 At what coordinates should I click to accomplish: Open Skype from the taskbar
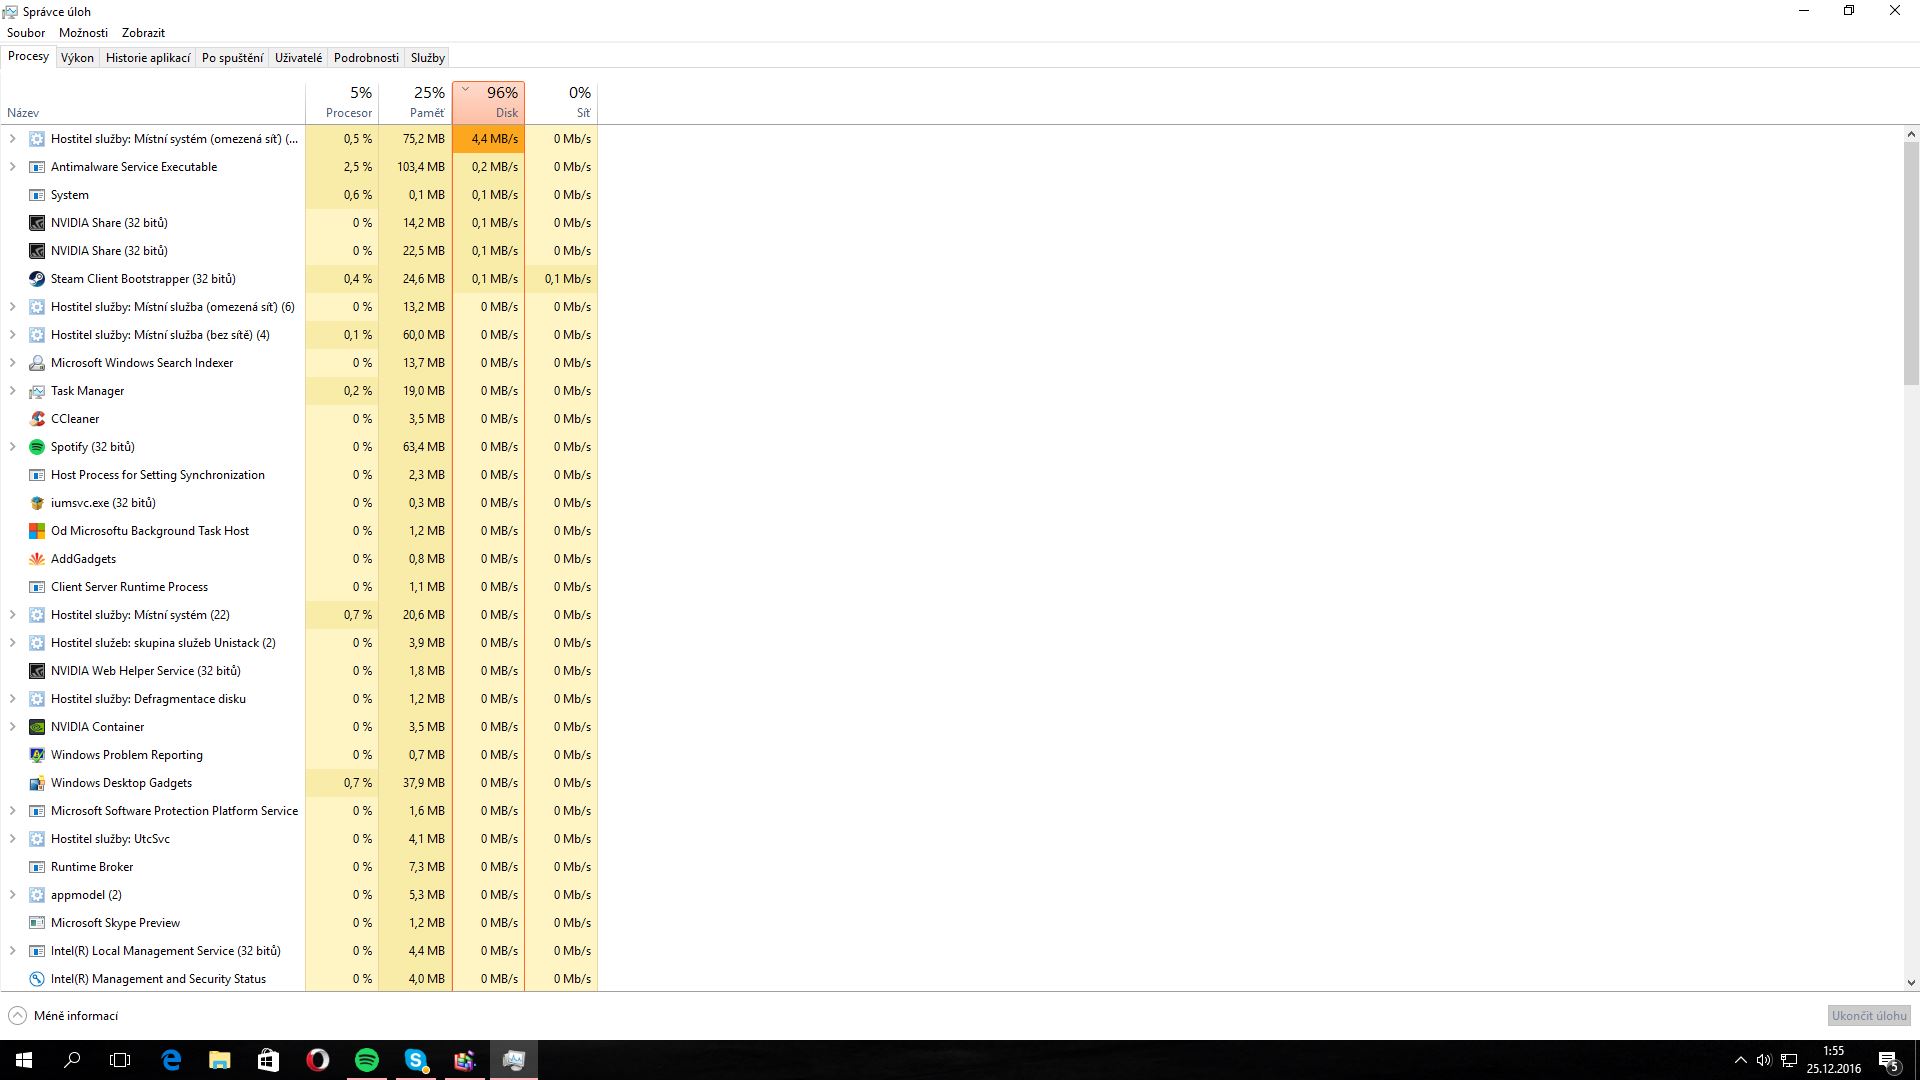click(x=416, y=1060)
